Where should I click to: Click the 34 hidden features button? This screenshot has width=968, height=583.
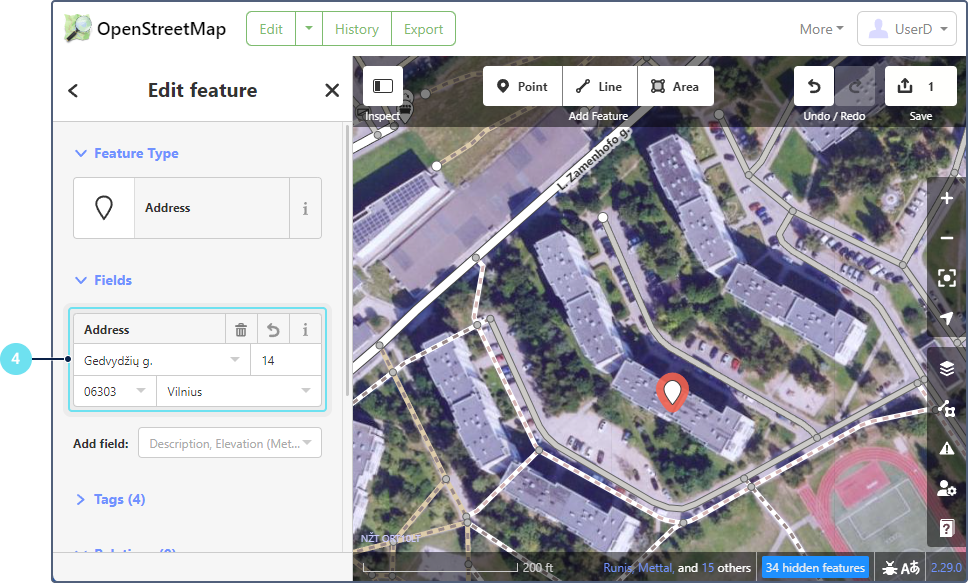(815, 568)
